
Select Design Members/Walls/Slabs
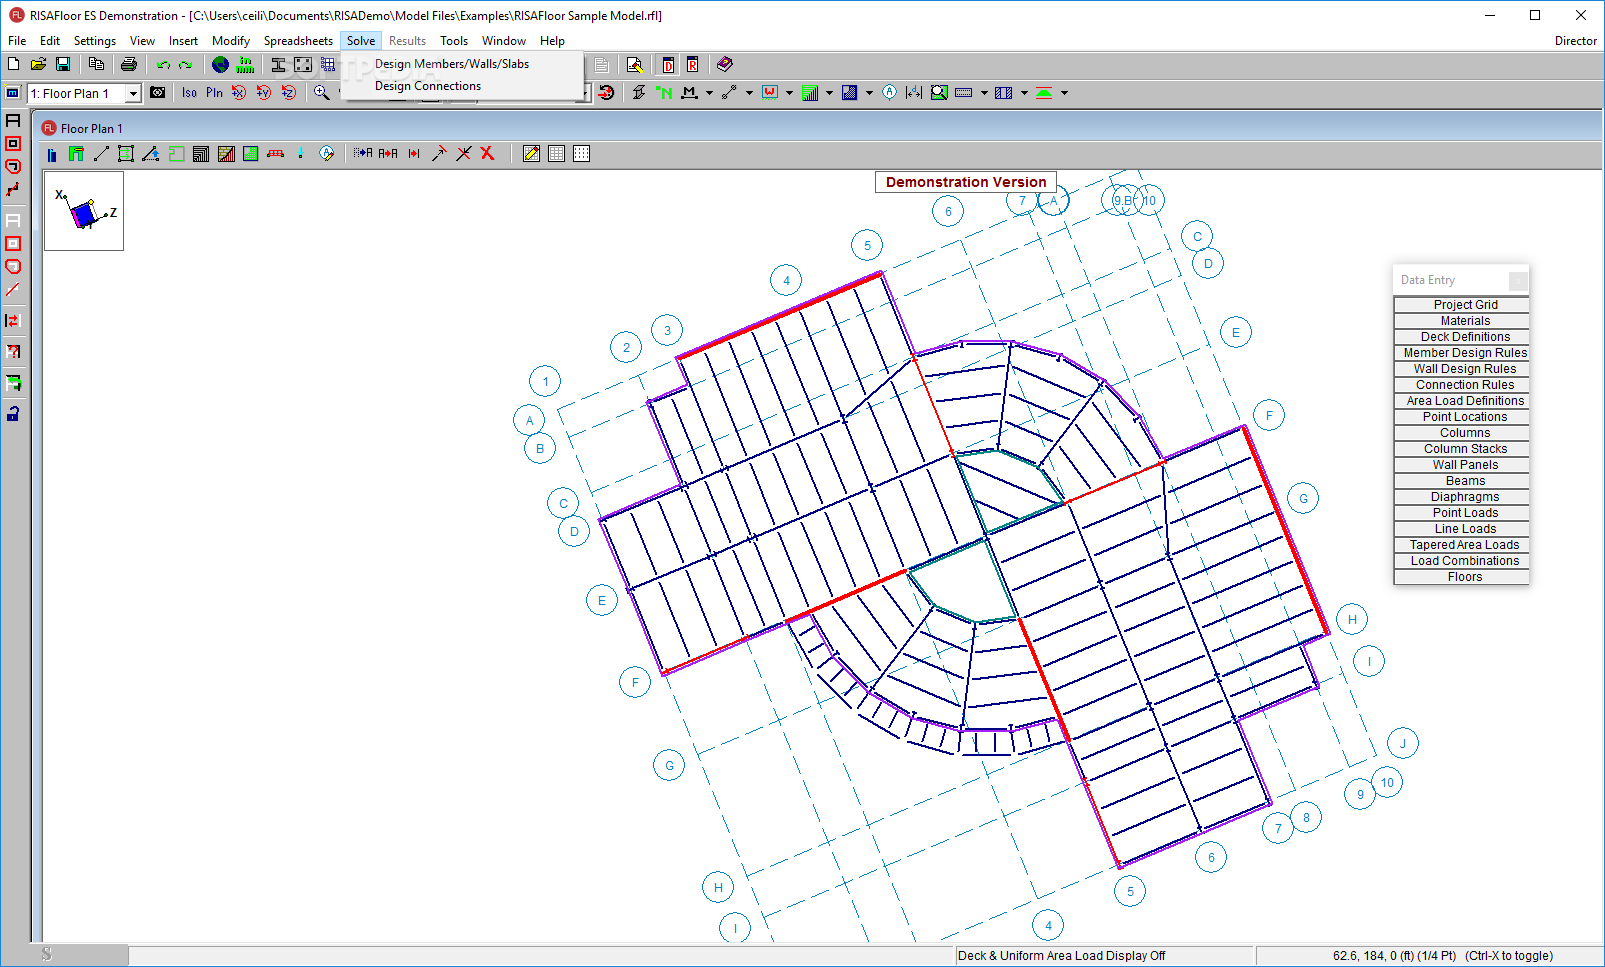[452, 64]
